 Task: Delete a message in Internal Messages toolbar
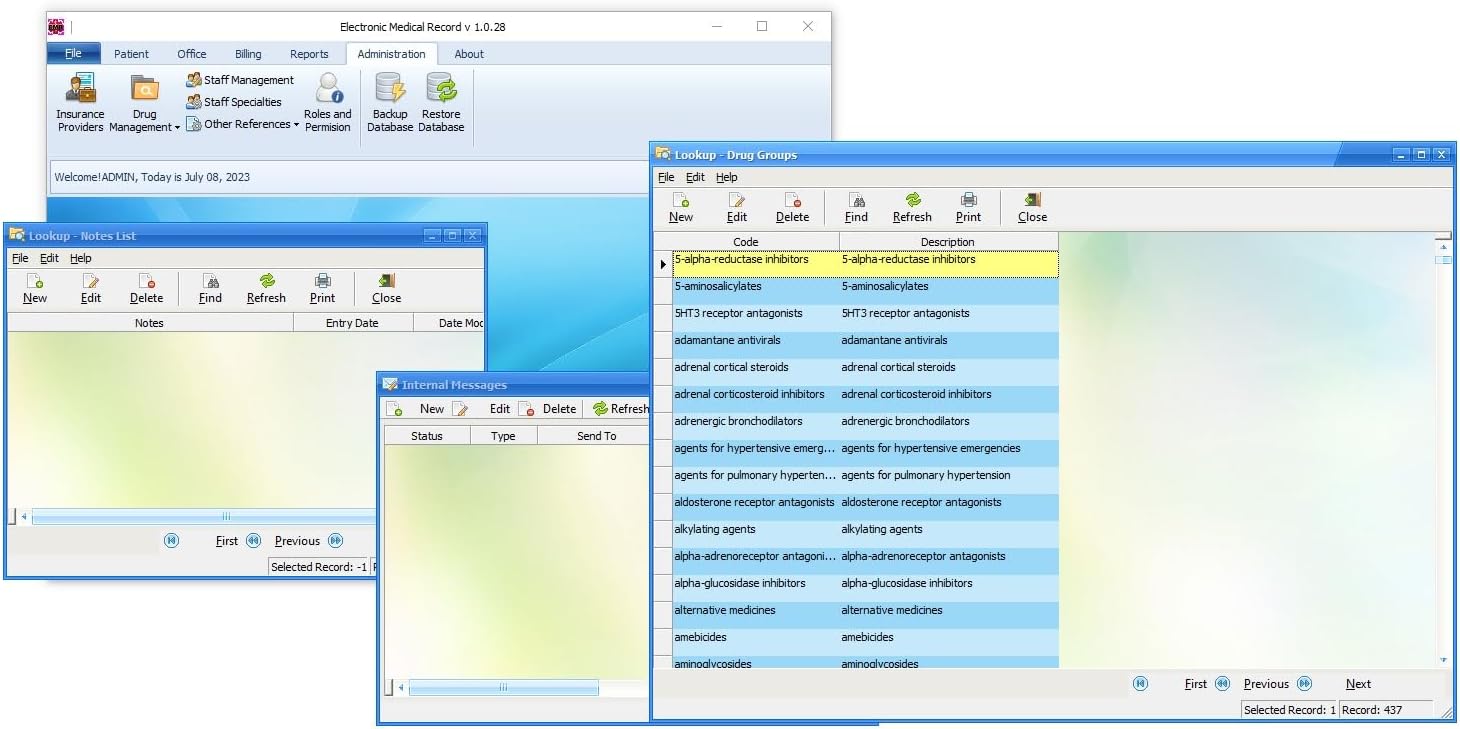coord(548,408)
